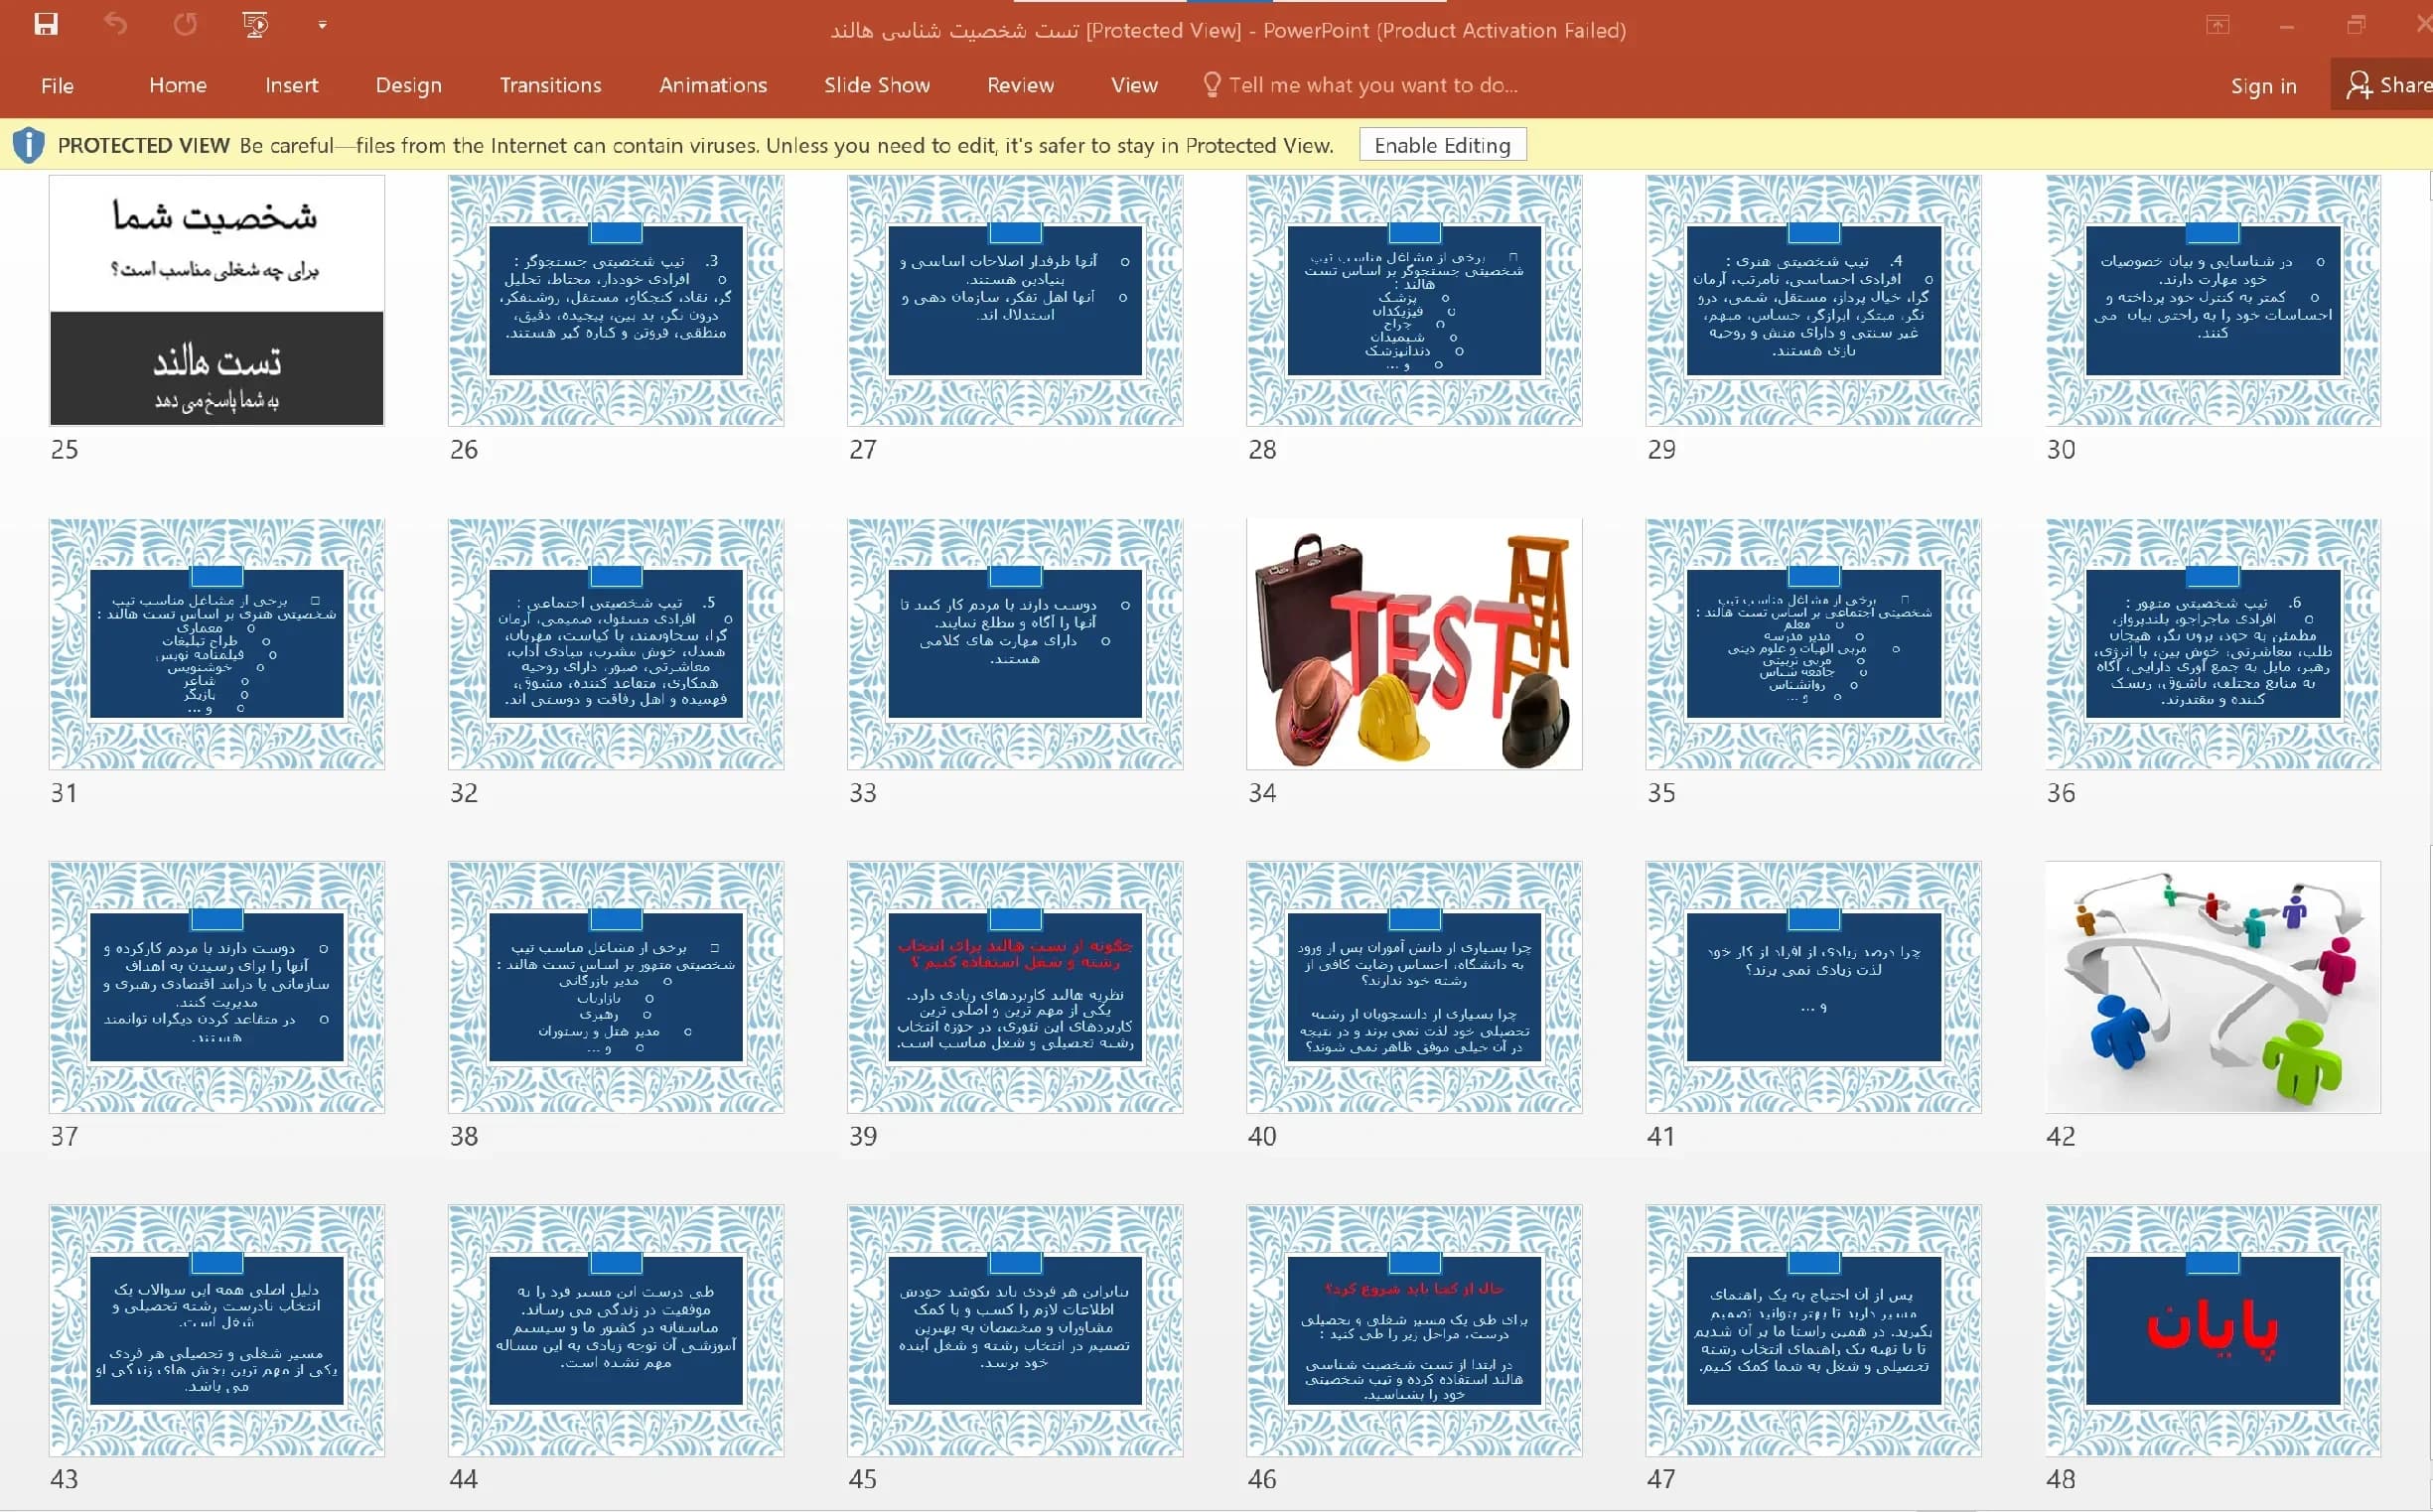Click the Share person icon
2433x1512 pixels.
[2359, 85]
